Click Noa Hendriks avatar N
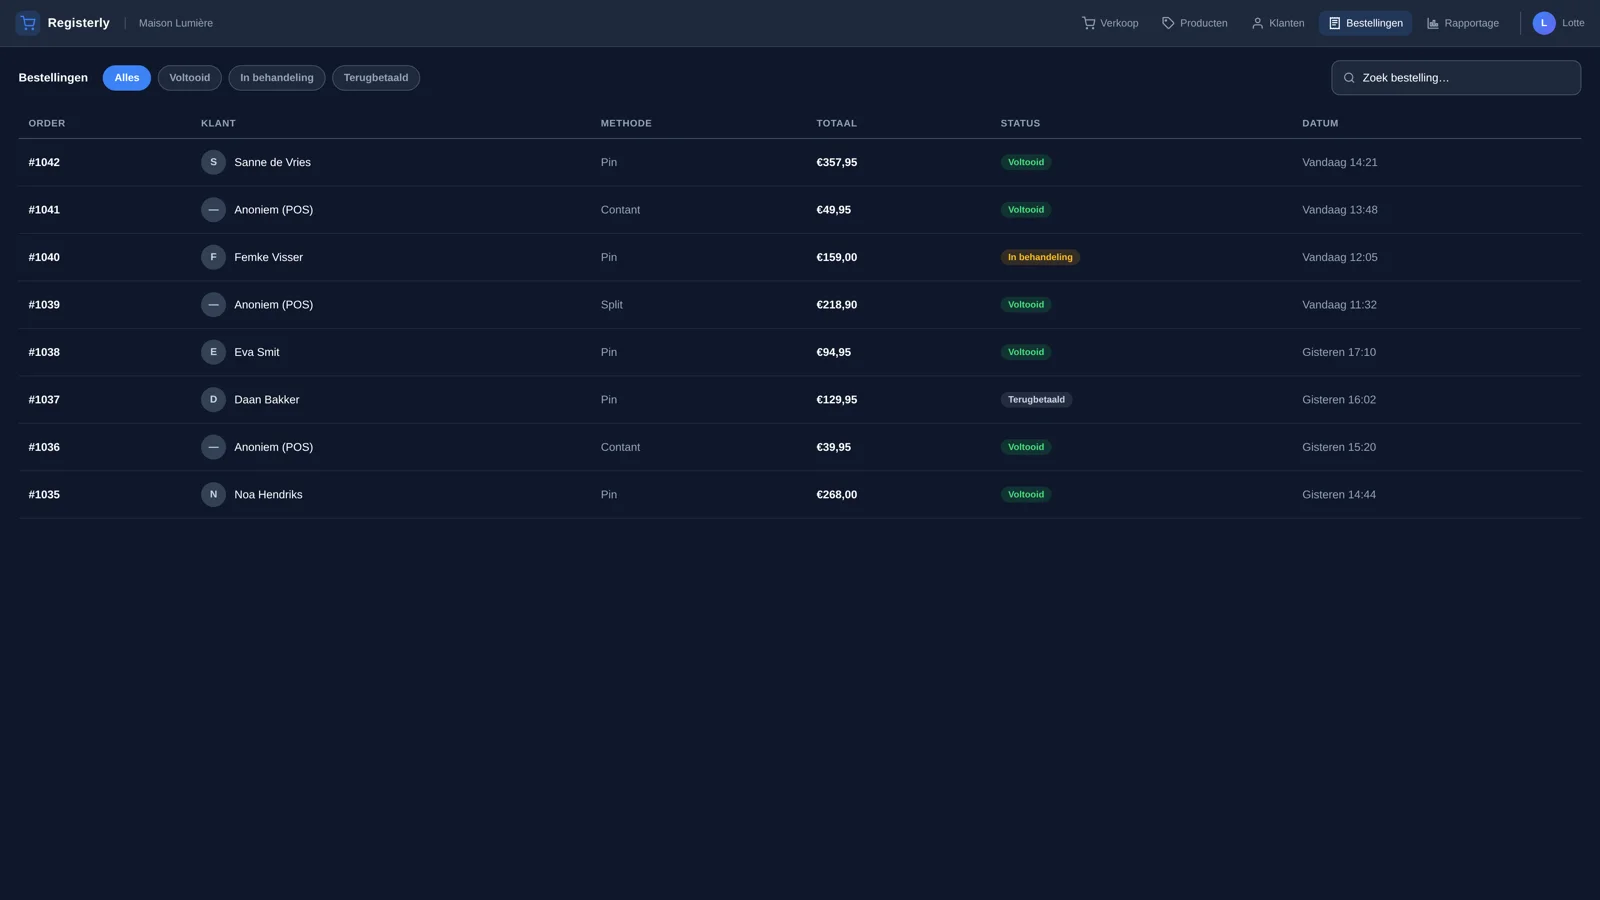The width and height of the screenshot is (1600, 900). click(213, 495)
